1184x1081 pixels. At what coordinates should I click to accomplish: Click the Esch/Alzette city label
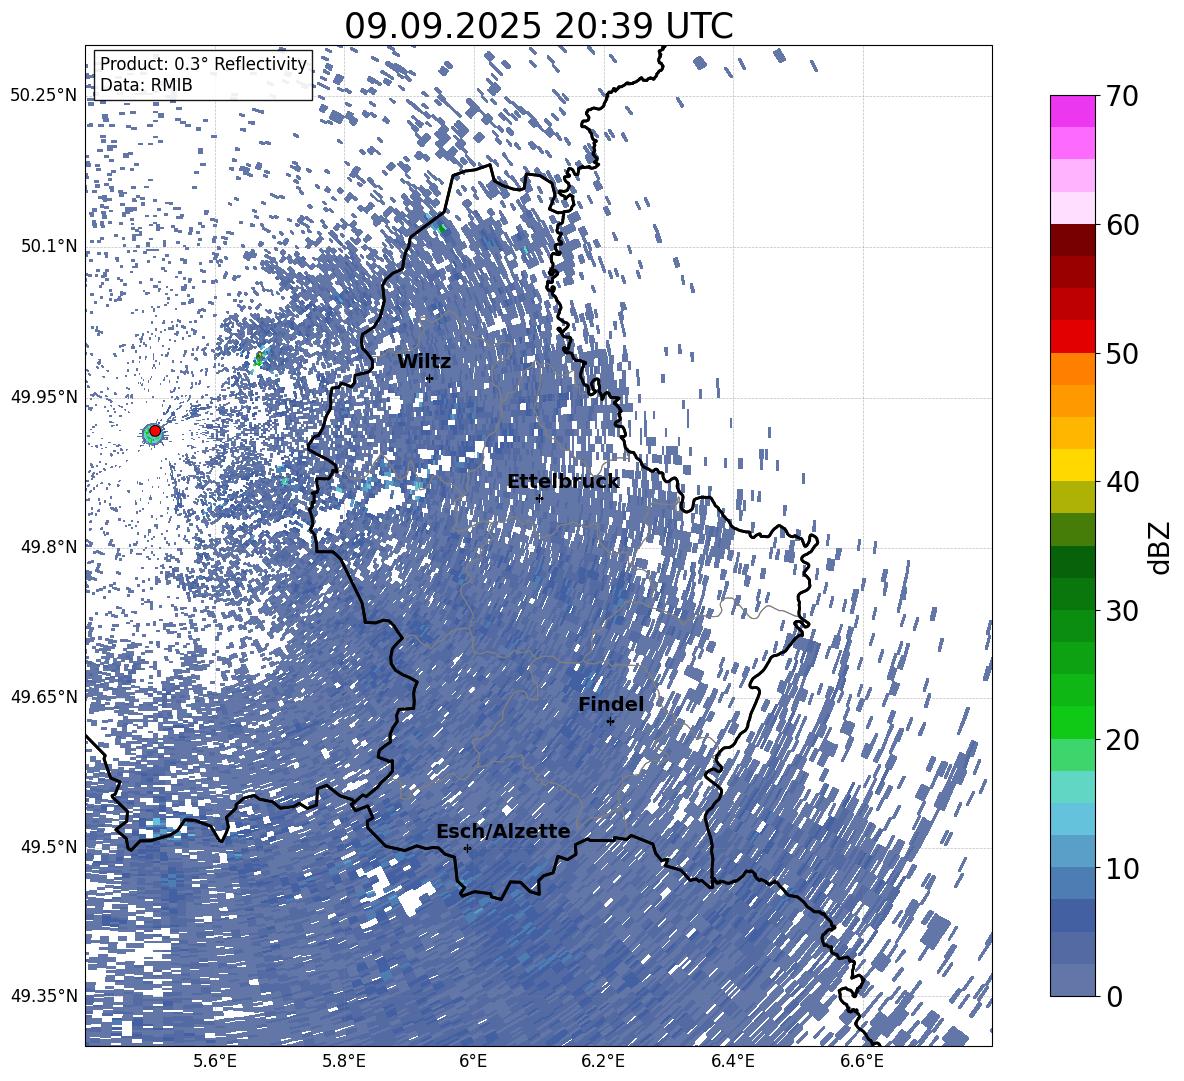coord(503,832)
